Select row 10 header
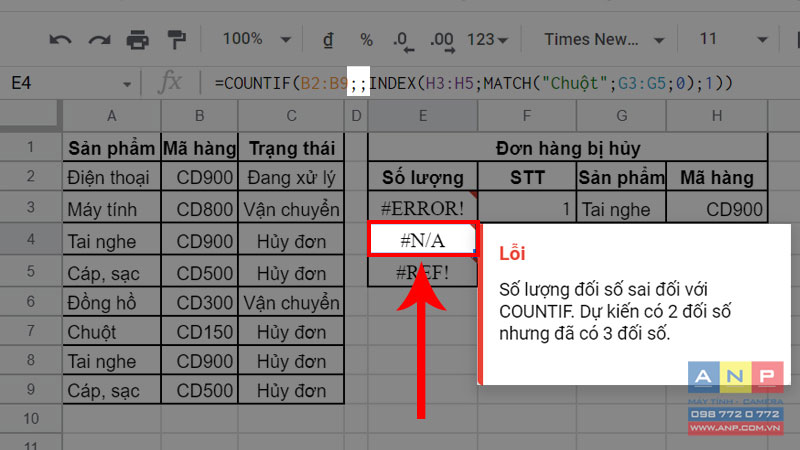Screen dimensions: 800x450 pyautogui.click(x=31, y=419)
